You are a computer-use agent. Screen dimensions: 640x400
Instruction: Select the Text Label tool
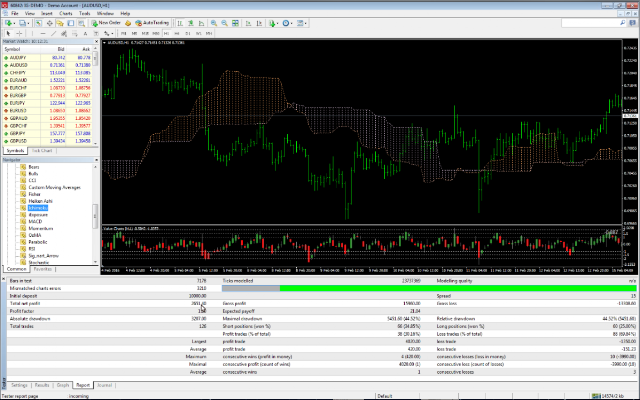click(x=96, y=33)
